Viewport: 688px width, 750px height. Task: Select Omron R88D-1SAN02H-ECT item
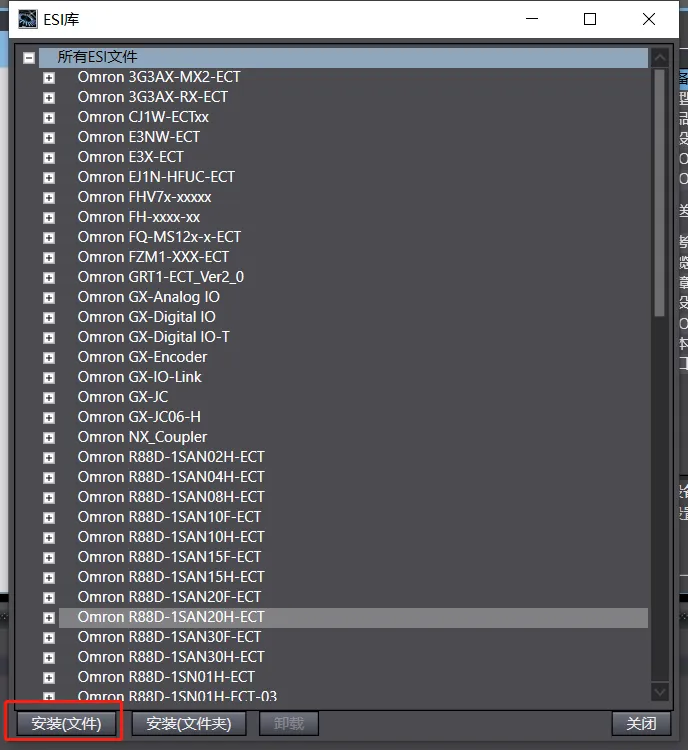(x=170, y=457)
